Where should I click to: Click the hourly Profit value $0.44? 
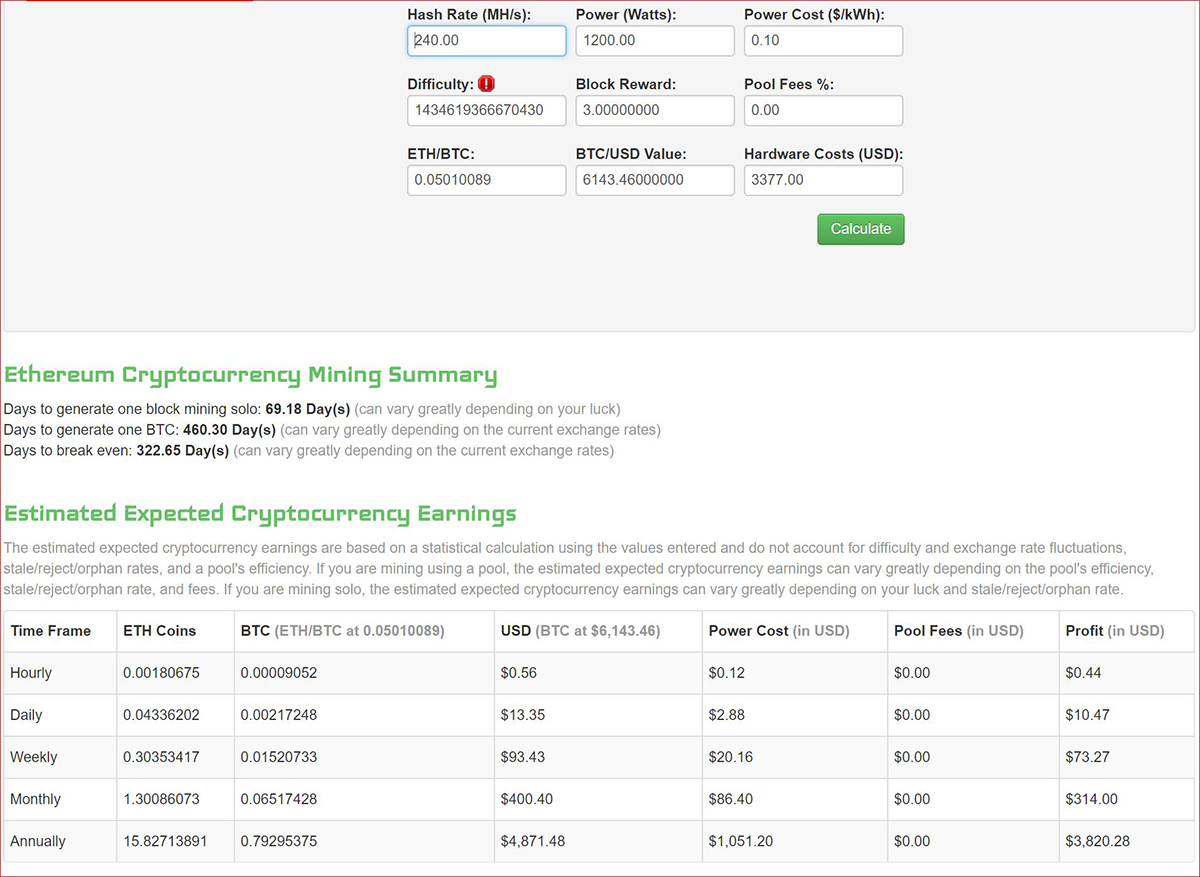pyautogui.click(x=1084, y=673)
